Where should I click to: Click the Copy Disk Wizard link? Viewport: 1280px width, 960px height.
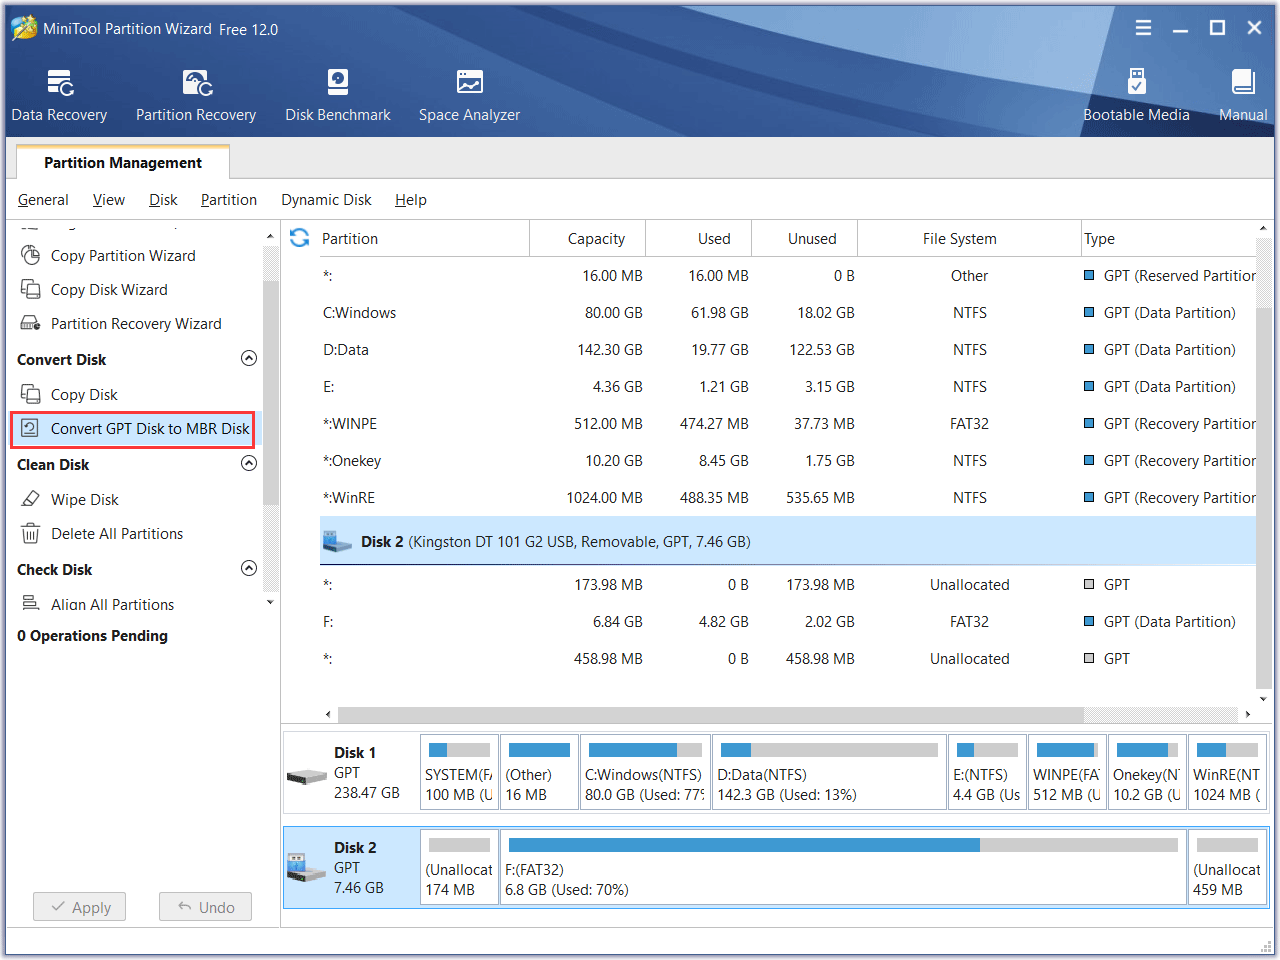tap(109, 289)
